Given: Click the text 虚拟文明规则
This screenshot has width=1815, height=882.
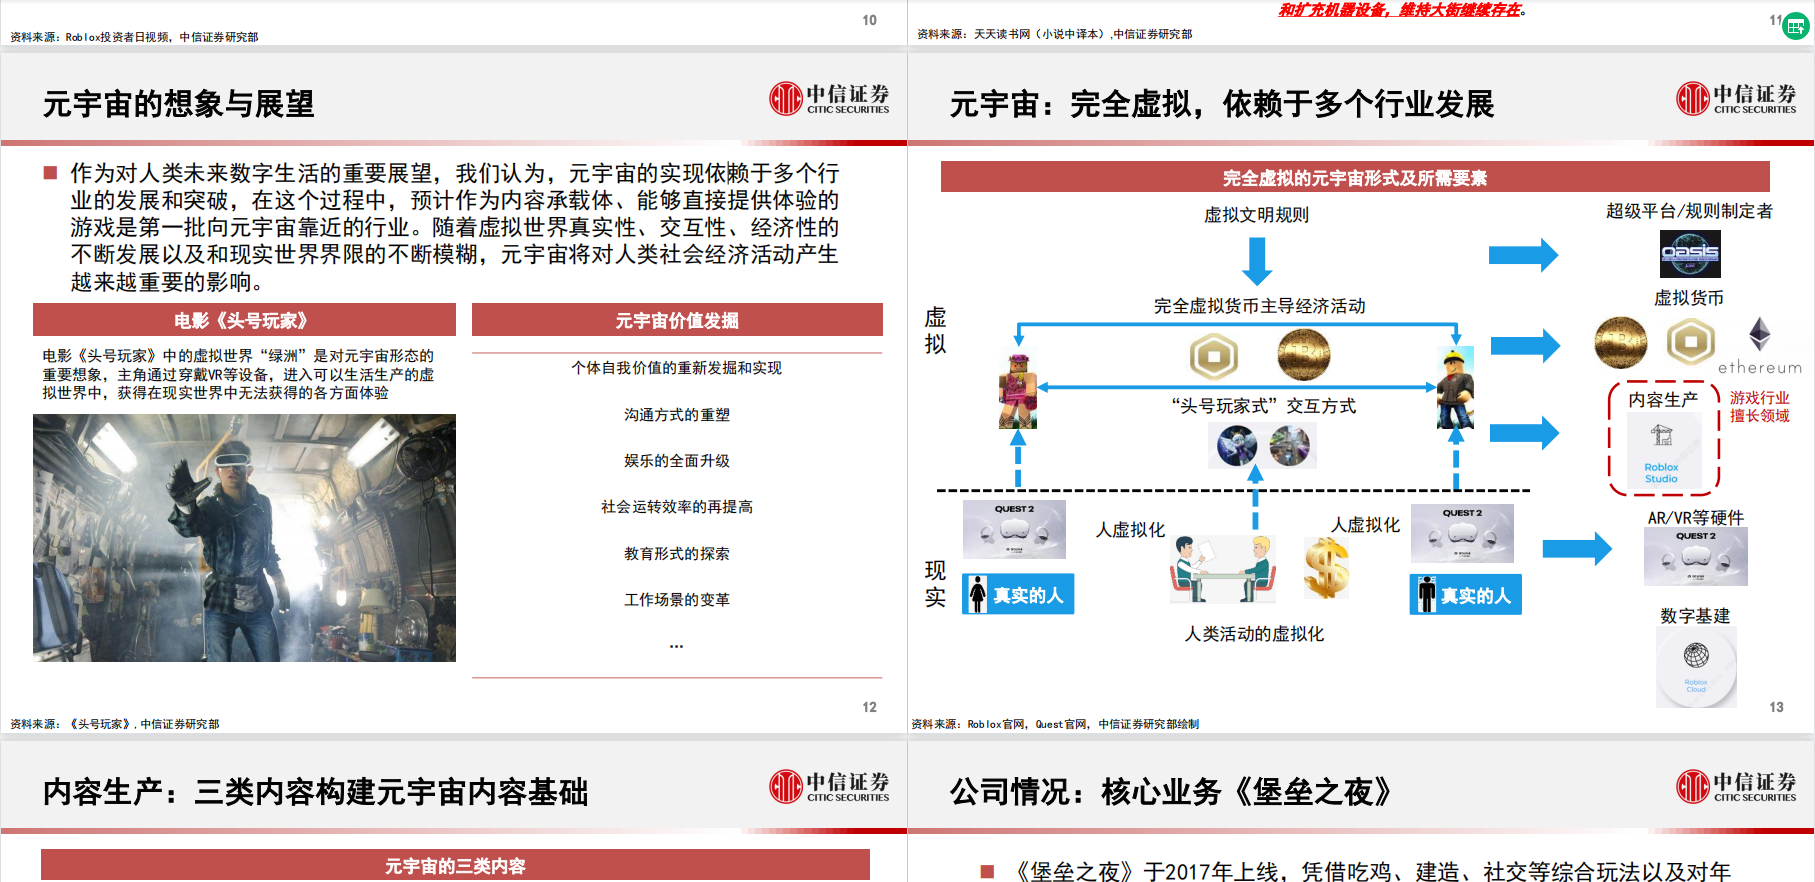Looking at the screenshot, I should click(x=1256, y=214).
